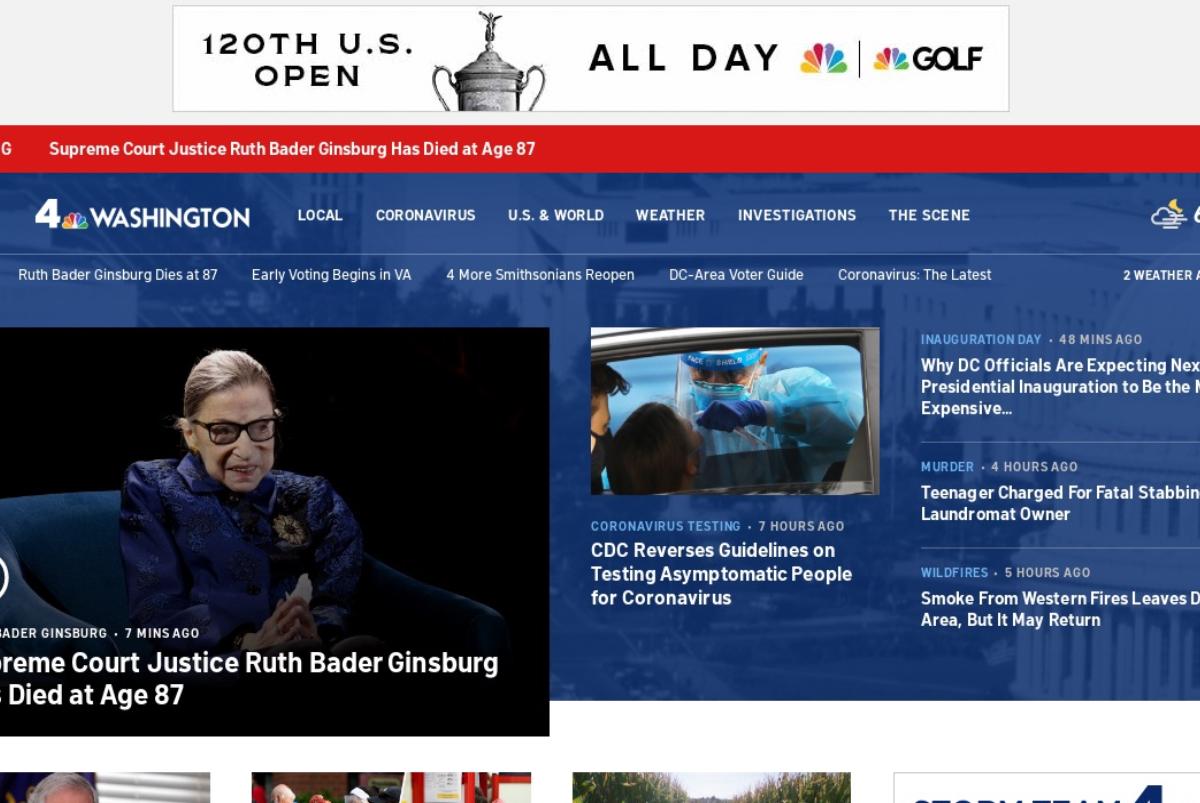Open the U.S. & World menu

(x=555, y=215)
